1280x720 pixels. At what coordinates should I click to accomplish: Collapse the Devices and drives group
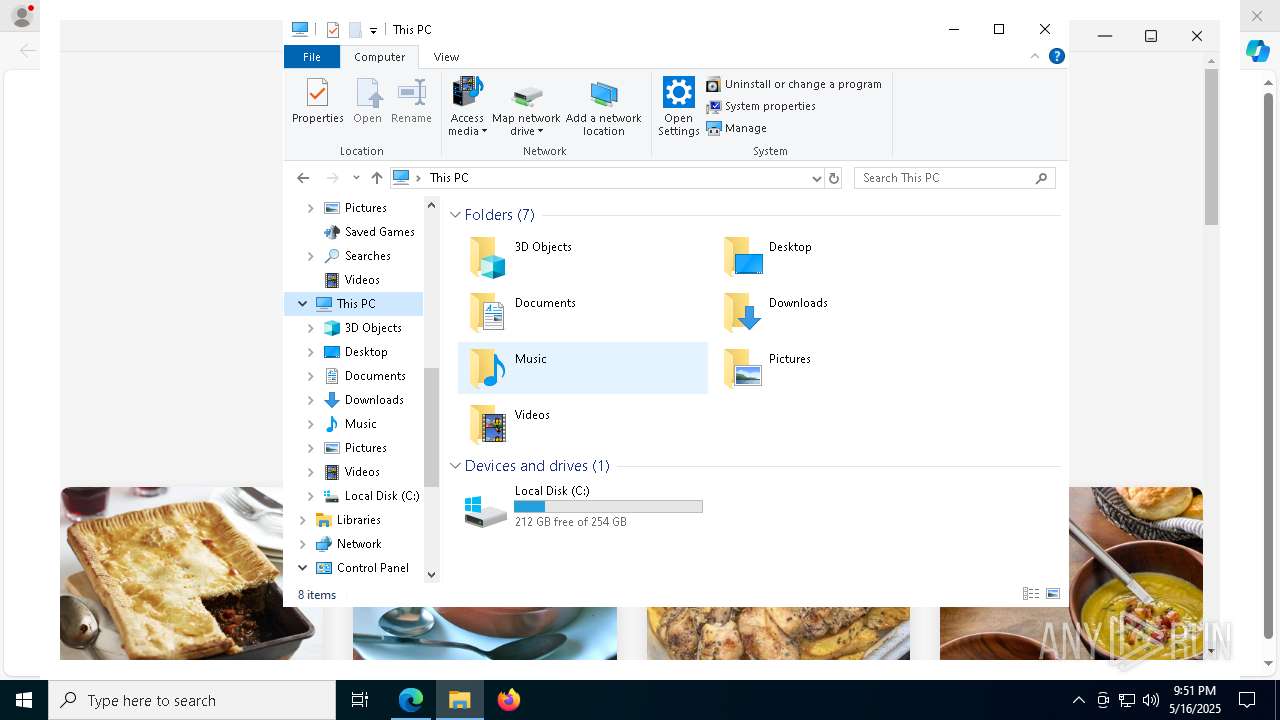[455, 466]
